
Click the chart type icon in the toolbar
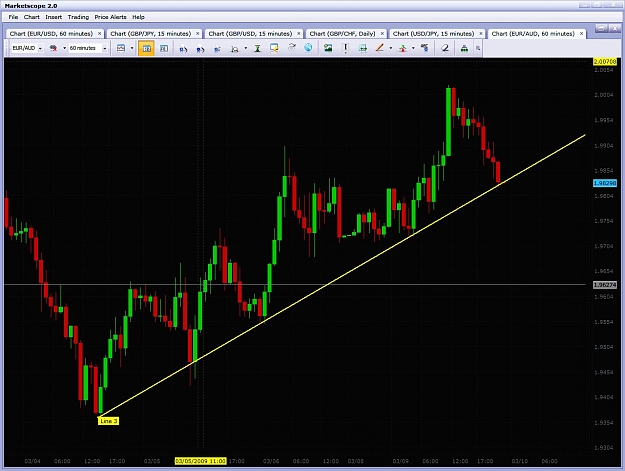tap(121, 48)
